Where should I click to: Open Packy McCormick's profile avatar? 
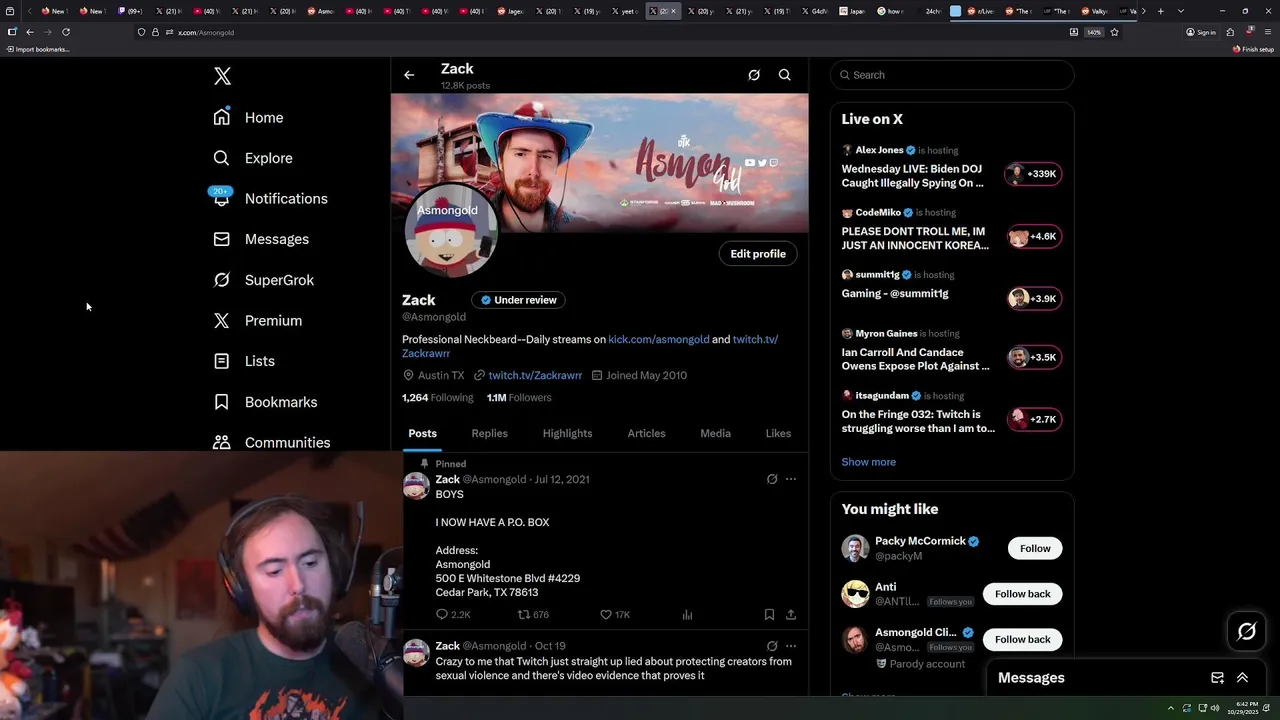pos(855,548)
